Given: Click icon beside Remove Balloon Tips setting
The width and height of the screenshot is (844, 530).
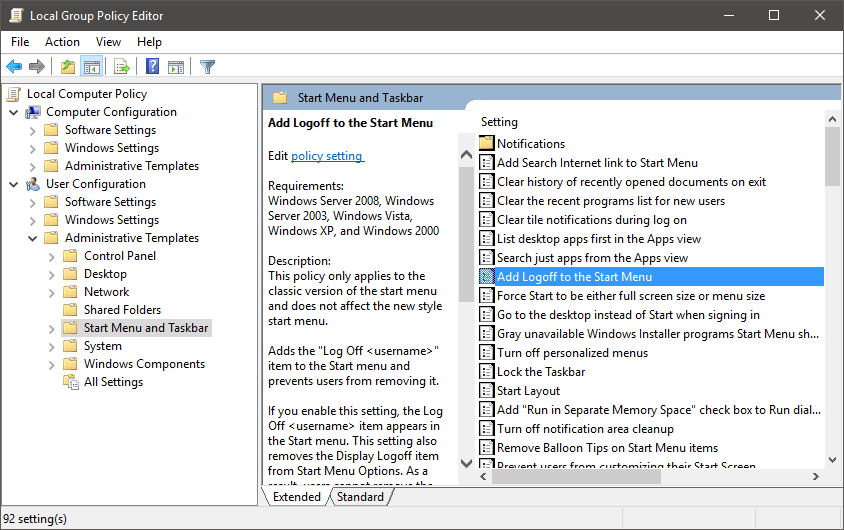Looking at the screenshot, I should 487,448.
